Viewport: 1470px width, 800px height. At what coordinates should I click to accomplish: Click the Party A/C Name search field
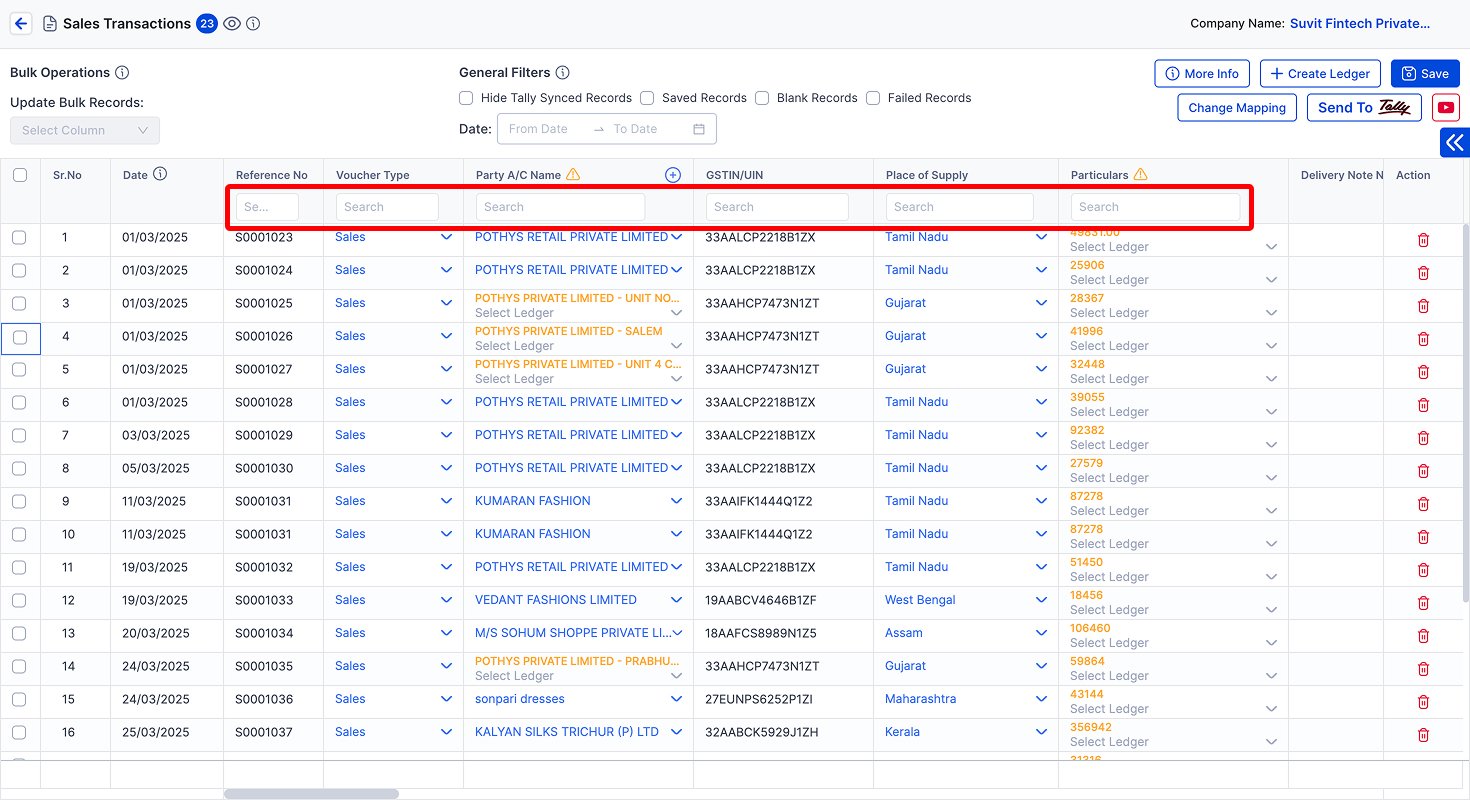(560, 207)
